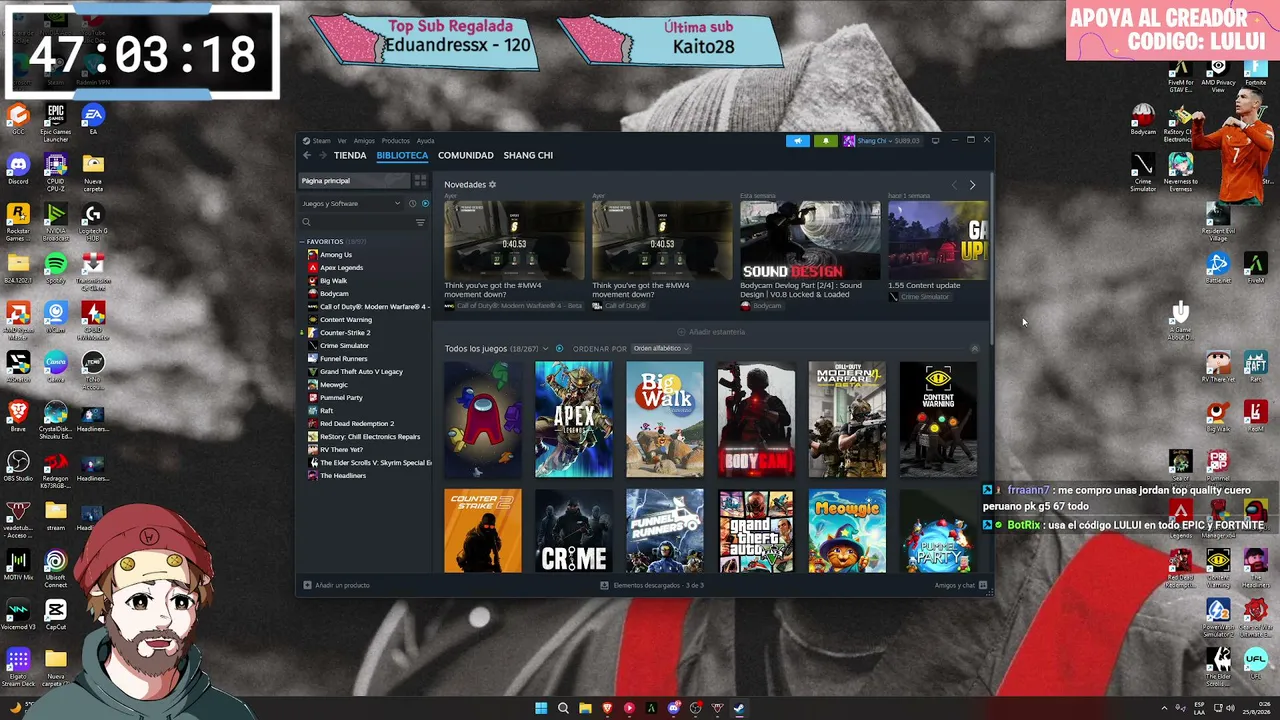Select Big Walk in the sidebar list

pyautogui.click(x=333, y=281)
